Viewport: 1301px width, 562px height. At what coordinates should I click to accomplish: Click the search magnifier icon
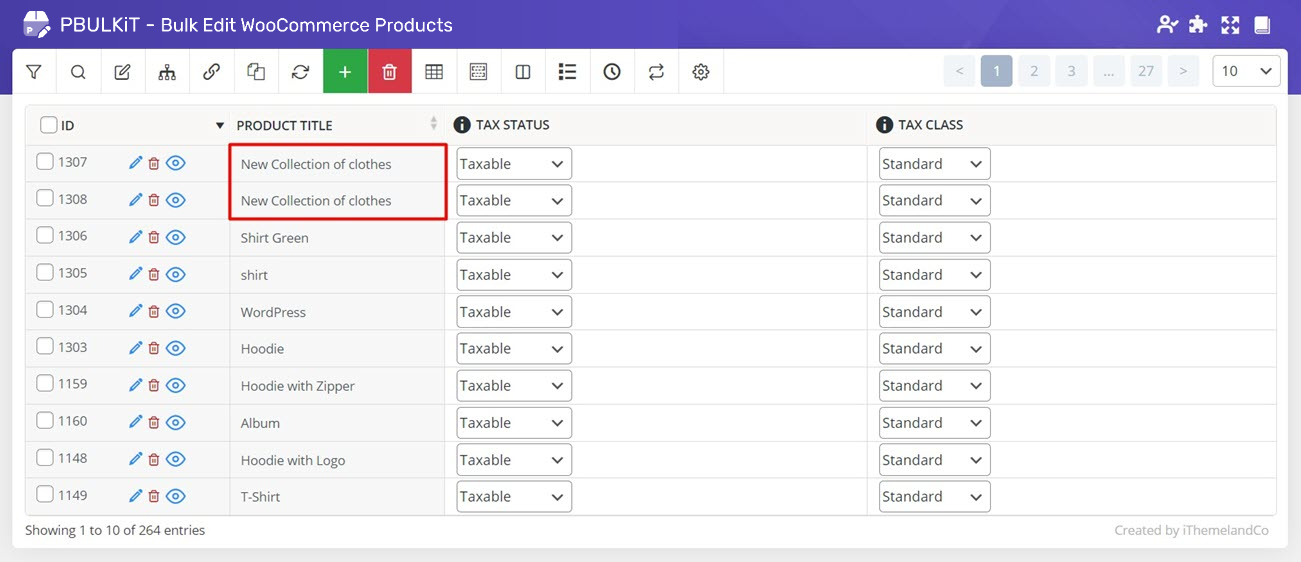[78, 72]
